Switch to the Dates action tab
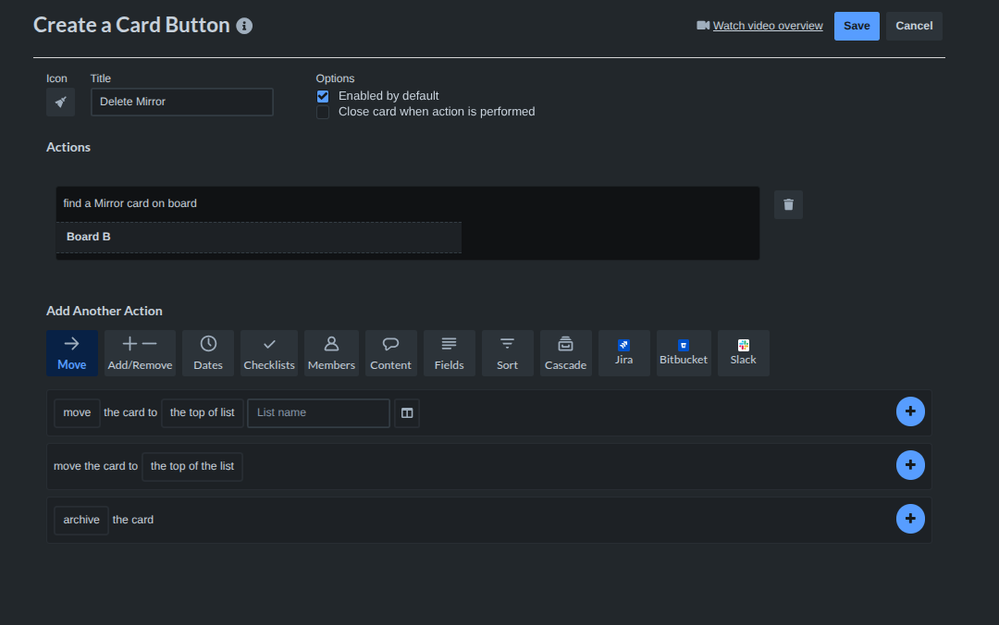Viewport: 999px width, 625px height. click(207, 352)
